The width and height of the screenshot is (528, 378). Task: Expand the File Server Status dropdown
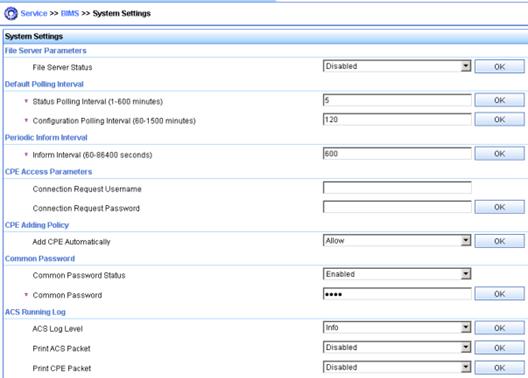tap(397, 66)
